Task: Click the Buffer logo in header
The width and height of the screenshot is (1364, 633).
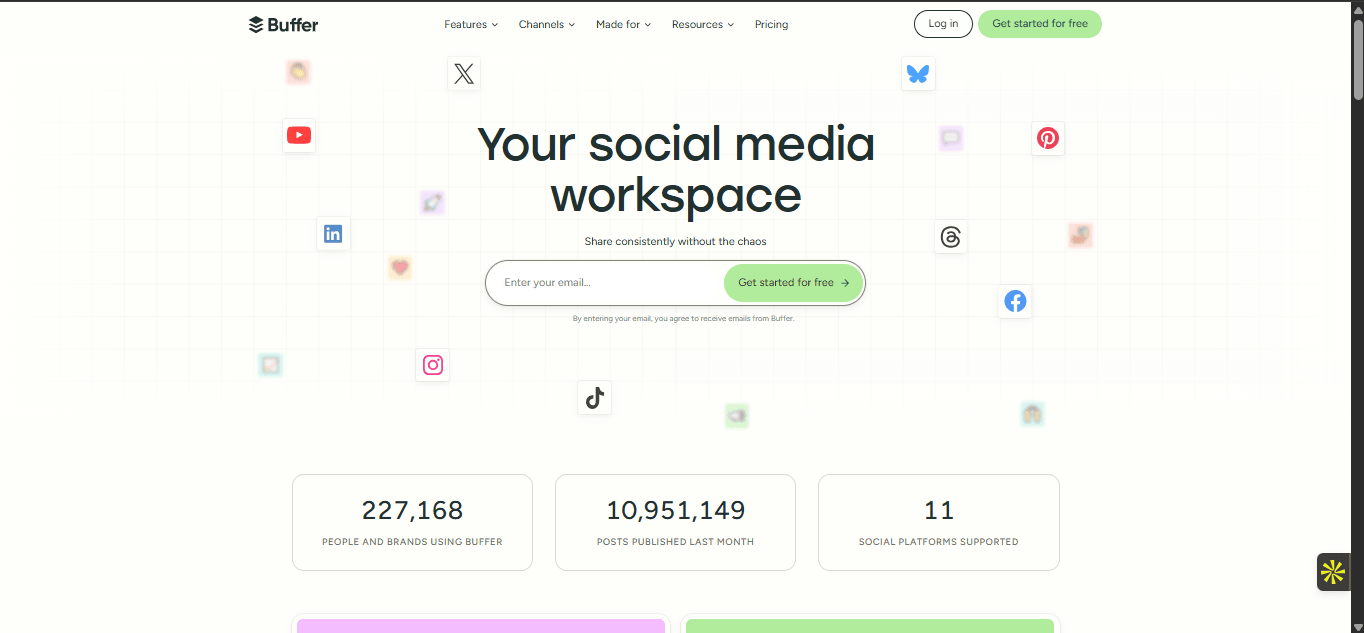Action: [x=283, y=24]
